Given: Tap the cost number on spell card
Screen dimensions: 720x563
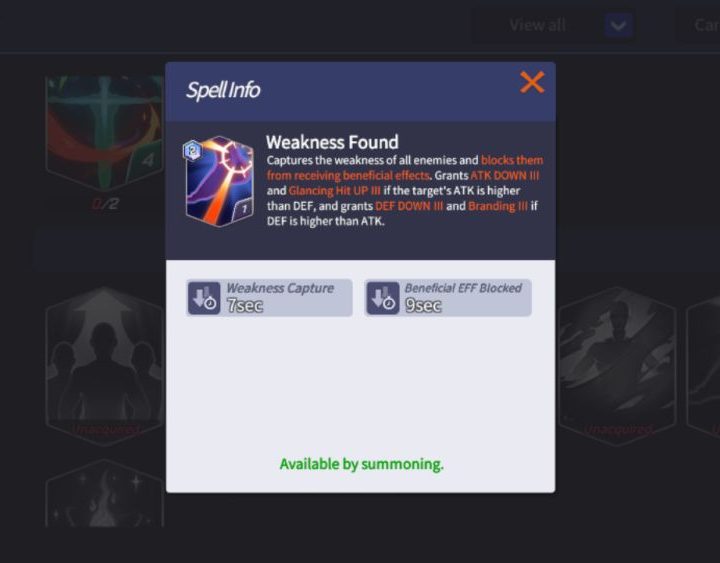Looking at the screenshot, I should (x=244, y=209).
